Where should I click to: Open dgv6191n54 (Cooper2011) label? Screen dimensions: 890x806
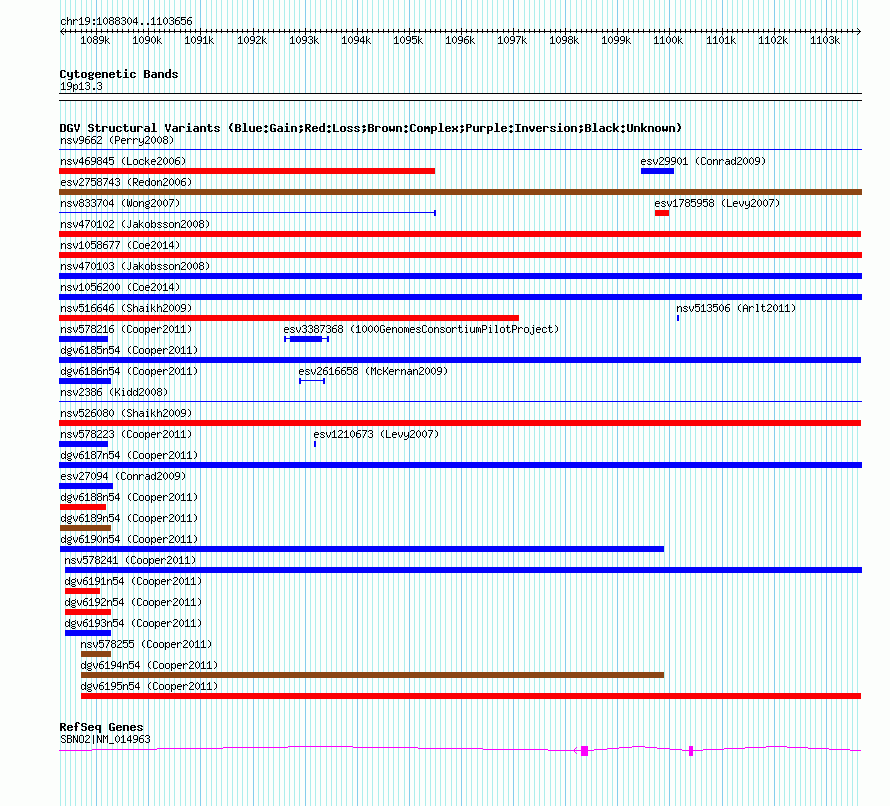pos(133,581)
